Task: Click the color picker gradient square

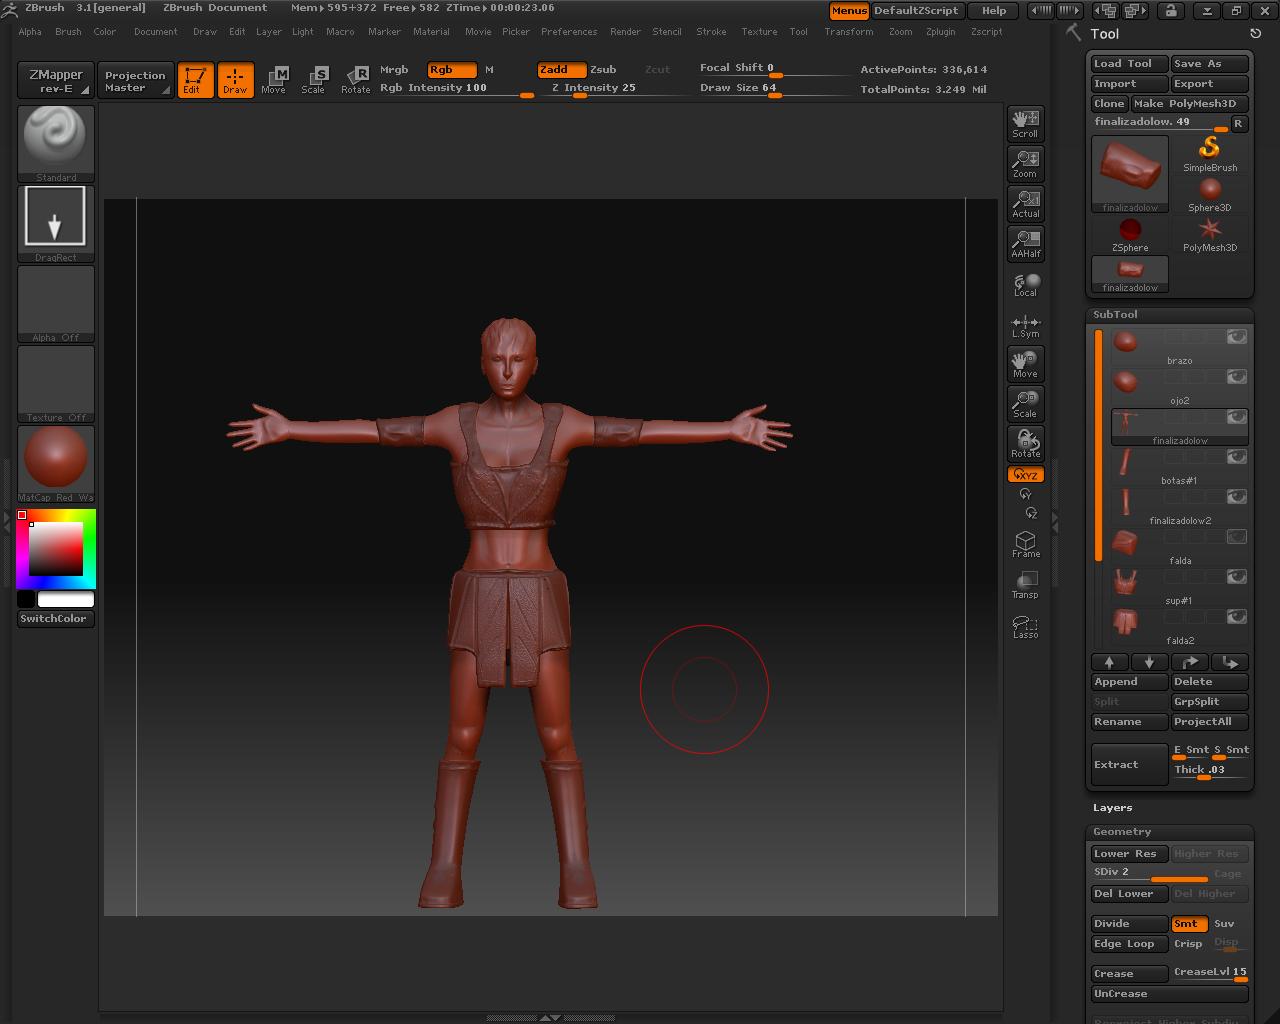Action: [55, 548]
